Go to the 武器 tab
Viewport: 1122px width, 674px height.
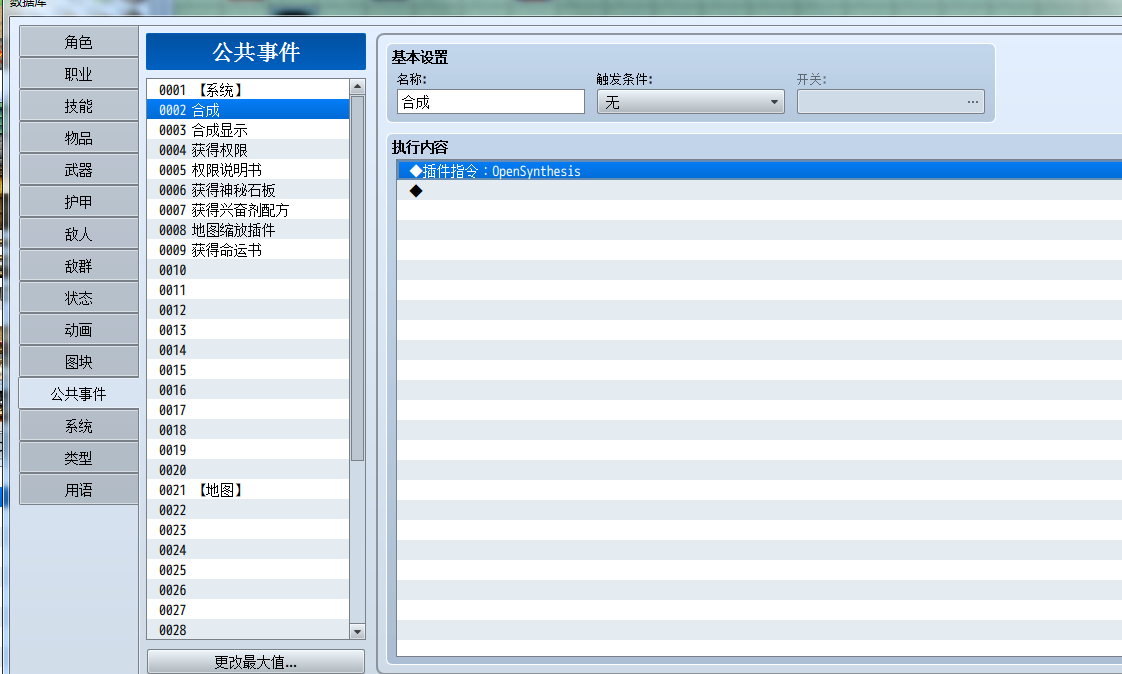point(79,170)
